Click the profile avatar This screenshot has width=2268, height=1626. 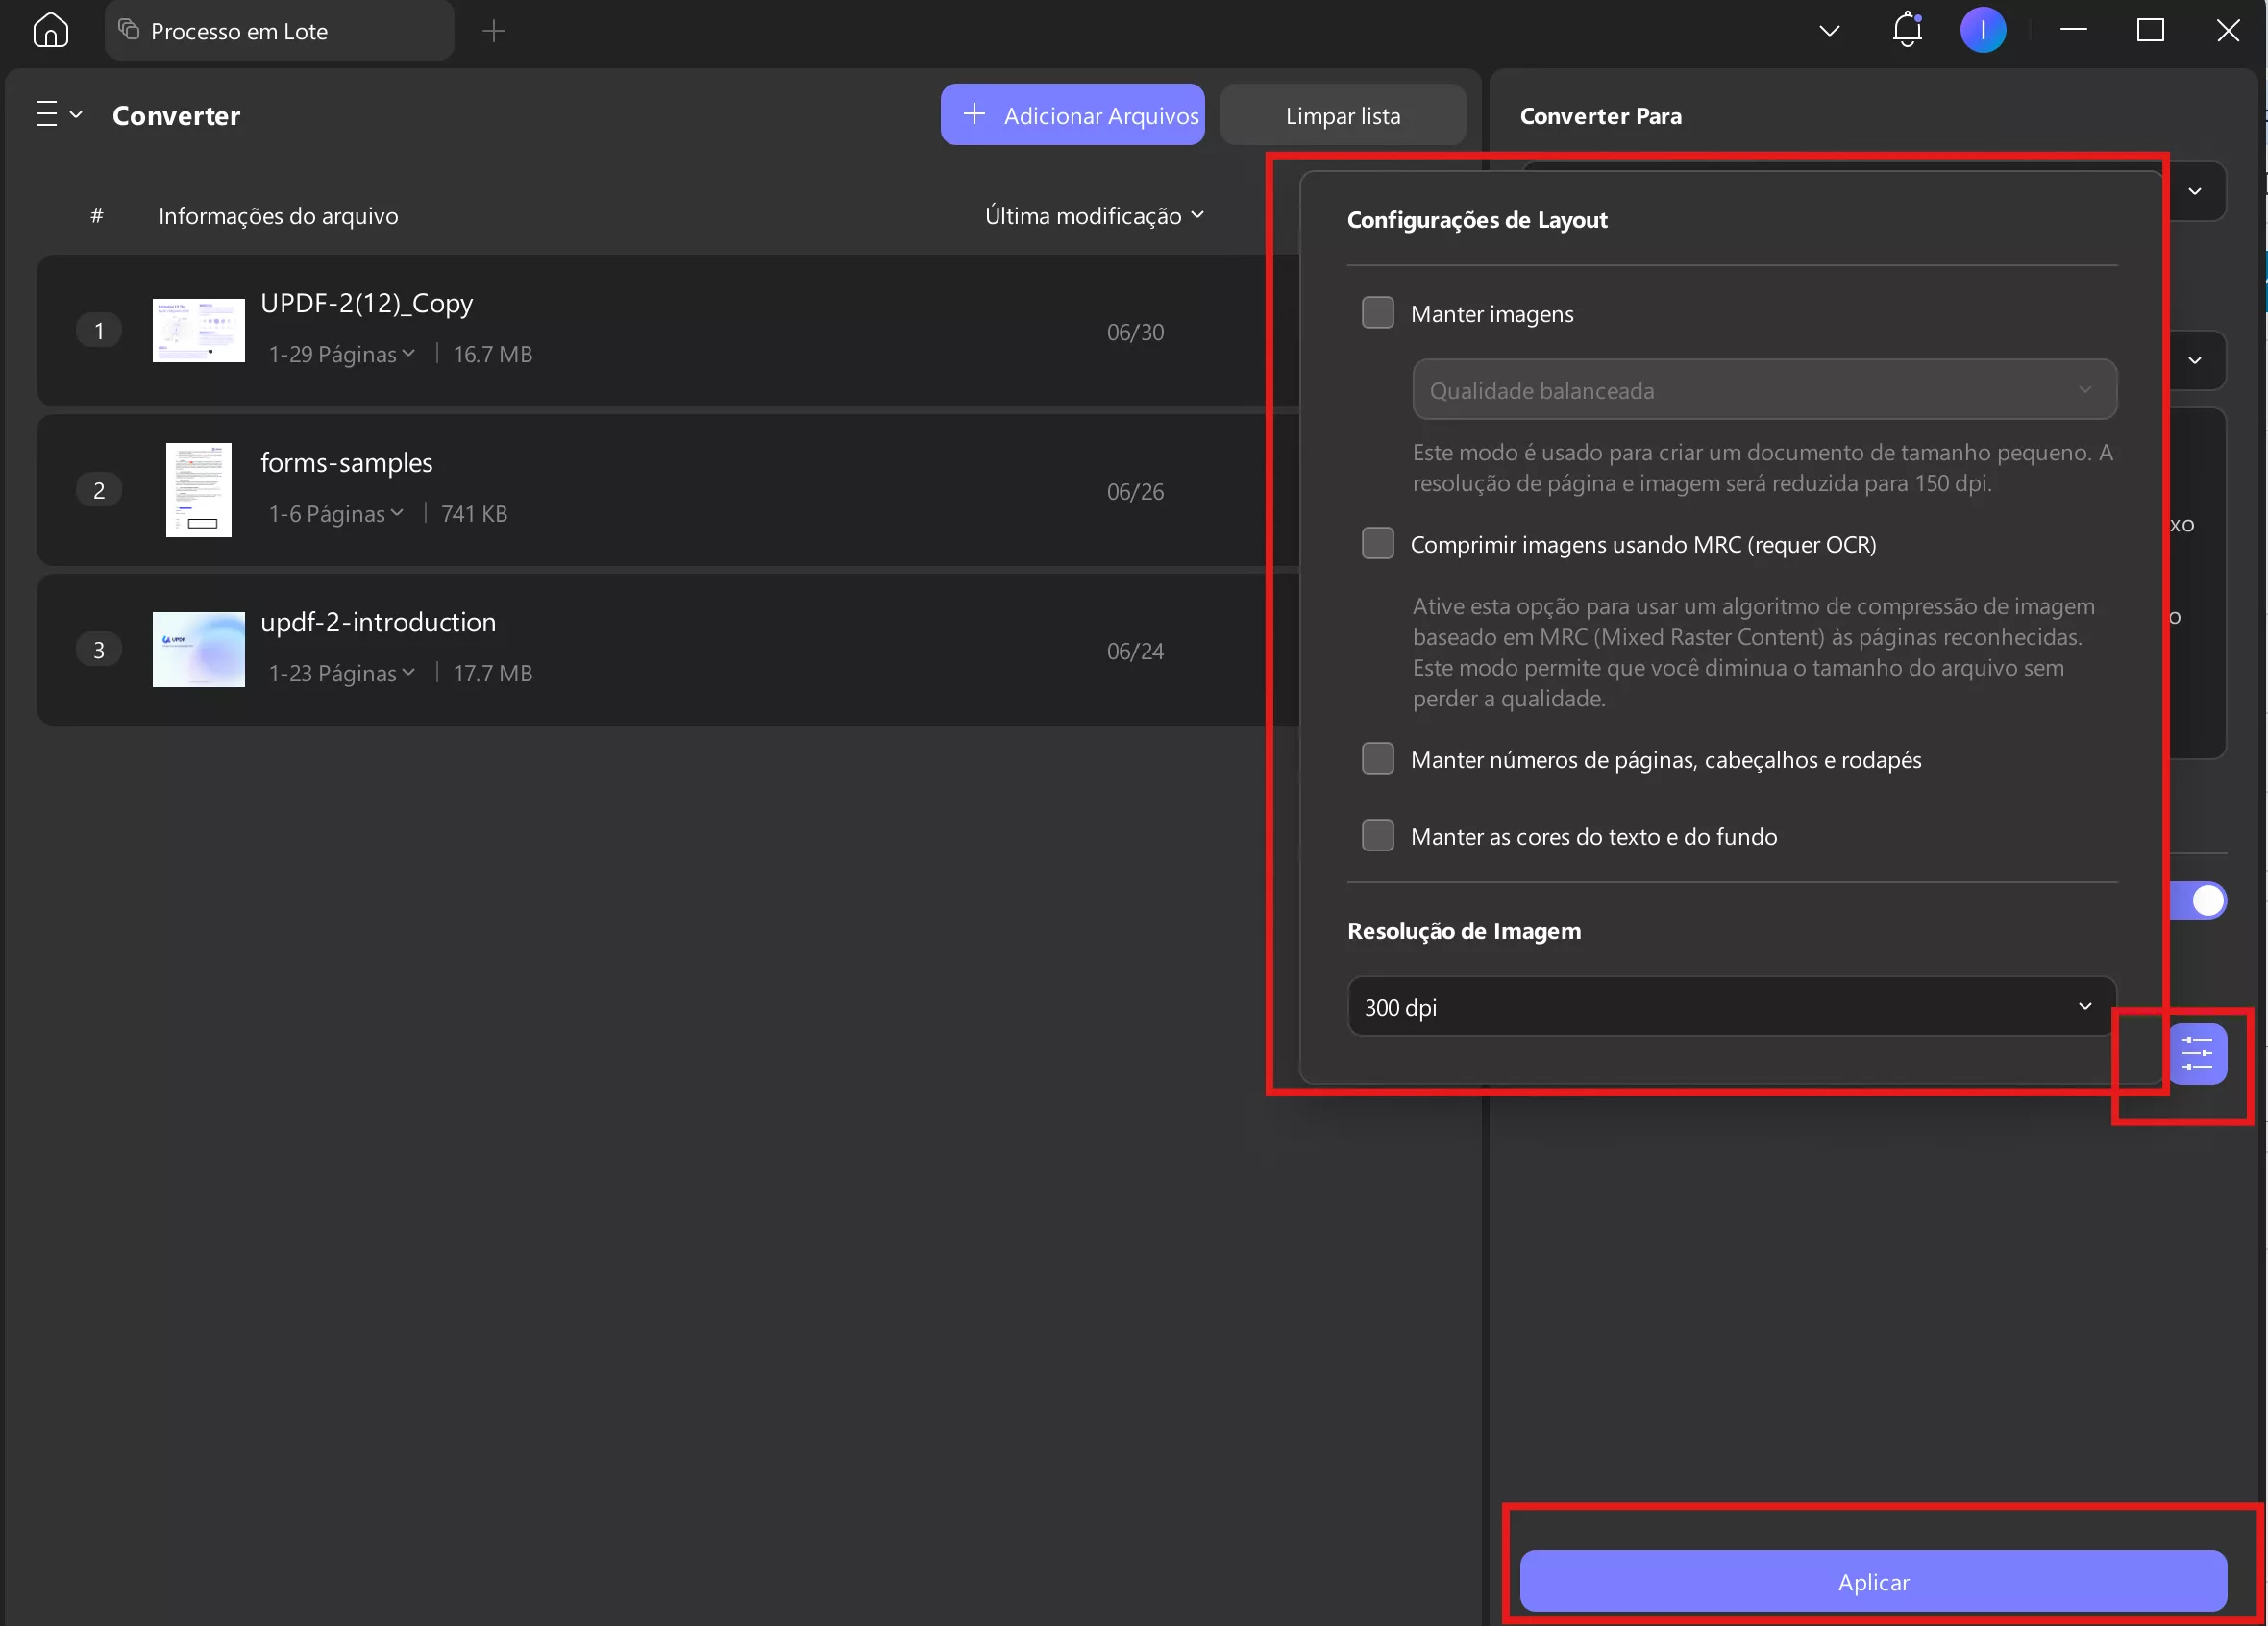pos(1983,30)
